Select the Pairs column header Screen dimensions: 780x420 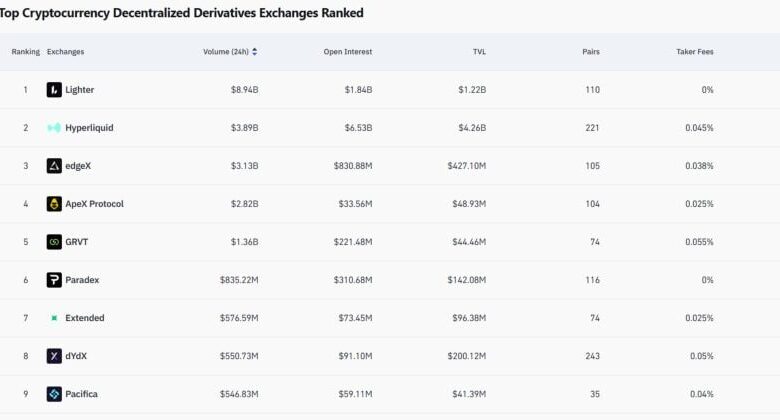590,52
